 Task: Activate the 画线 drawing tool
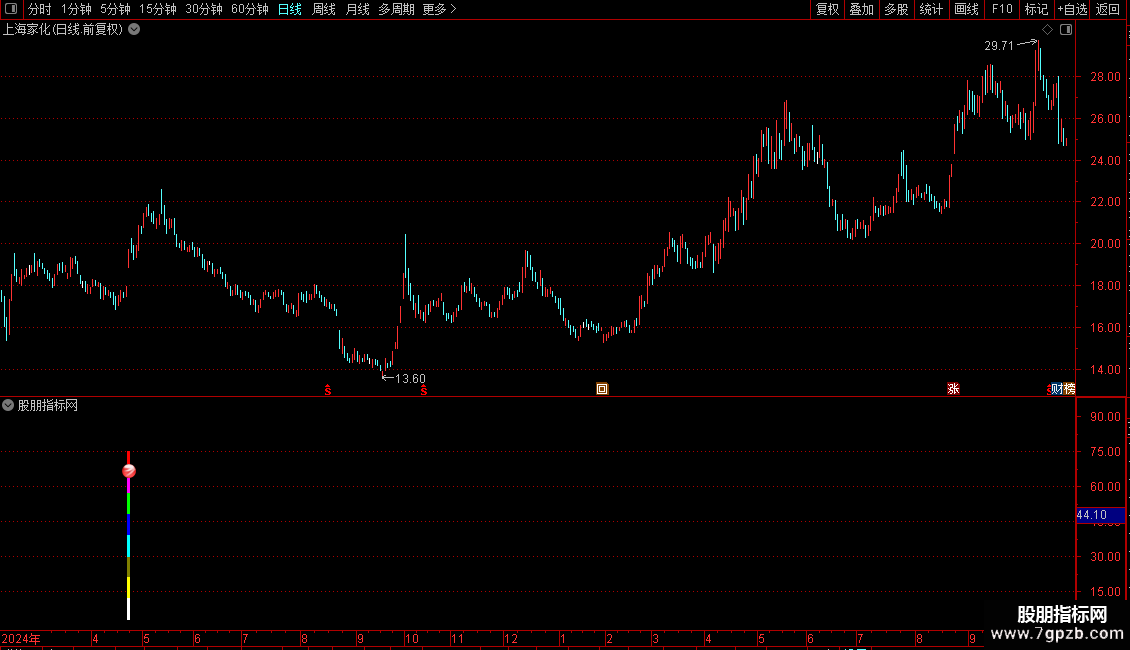966,9
